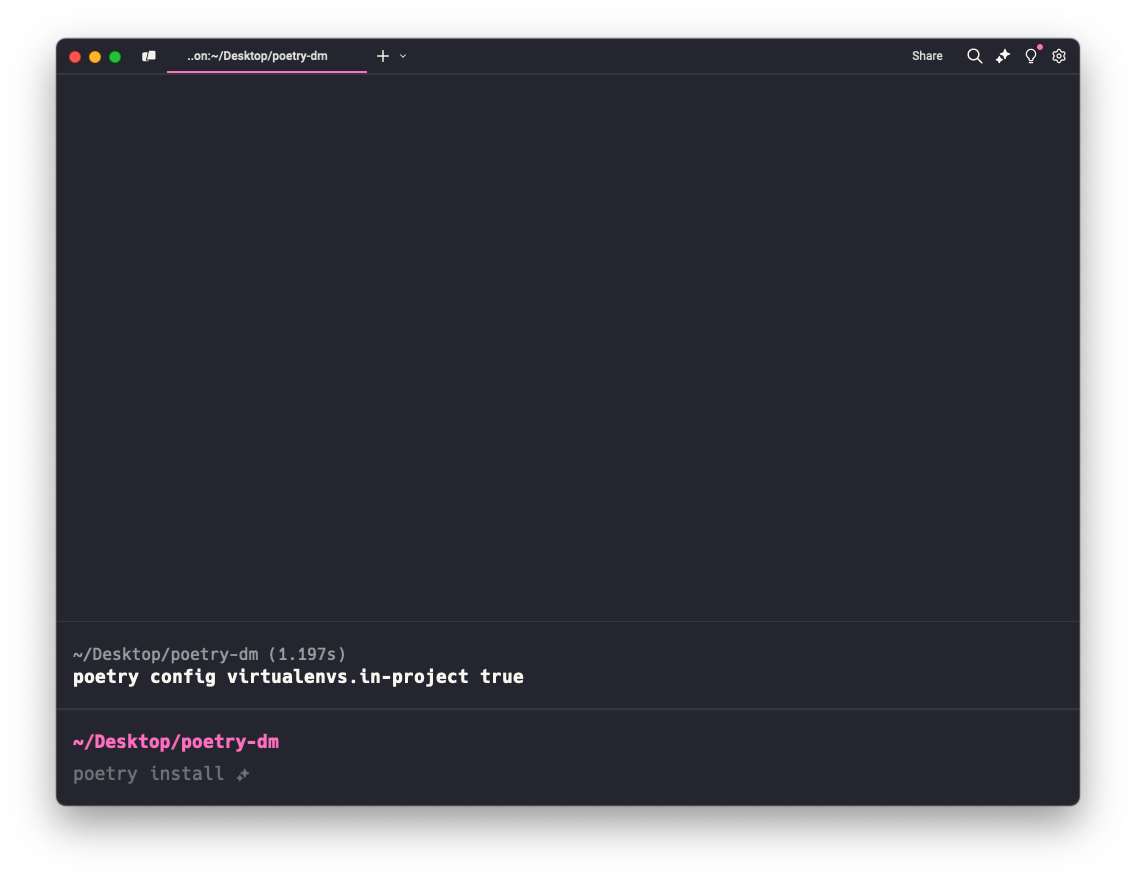Click the new tab plus icon
The height and width of the screenshot is (880, 1136).
point(382,56)
